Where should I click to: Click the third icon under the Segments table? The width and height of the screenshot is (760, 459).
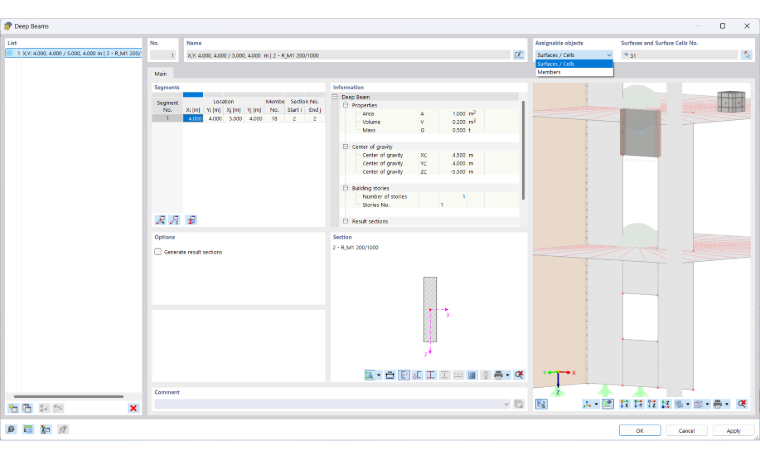coord(191,220)
